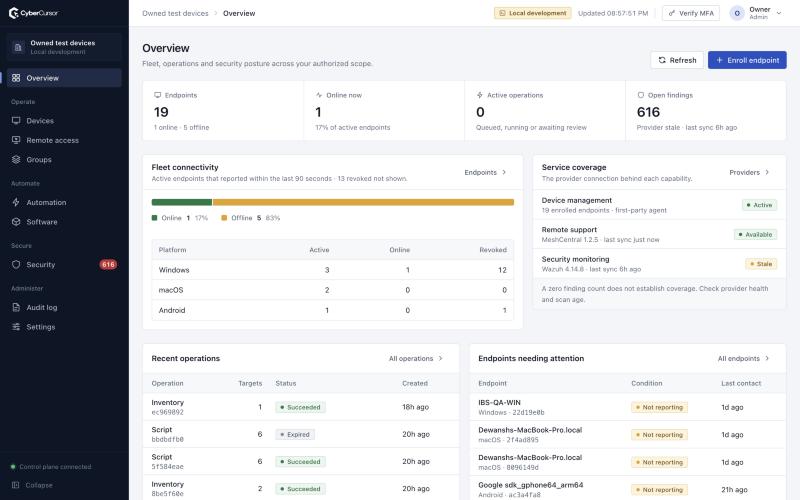Click the CyberCursor logo icon
This screenshot has width=800, height=500.
tap(14, 13)
